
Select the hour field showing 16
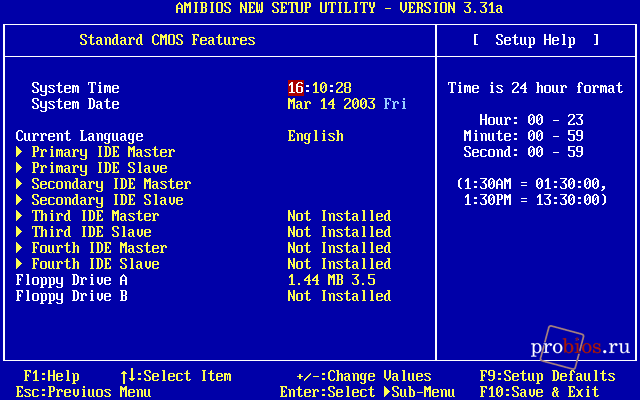click(x=296, y=88)
